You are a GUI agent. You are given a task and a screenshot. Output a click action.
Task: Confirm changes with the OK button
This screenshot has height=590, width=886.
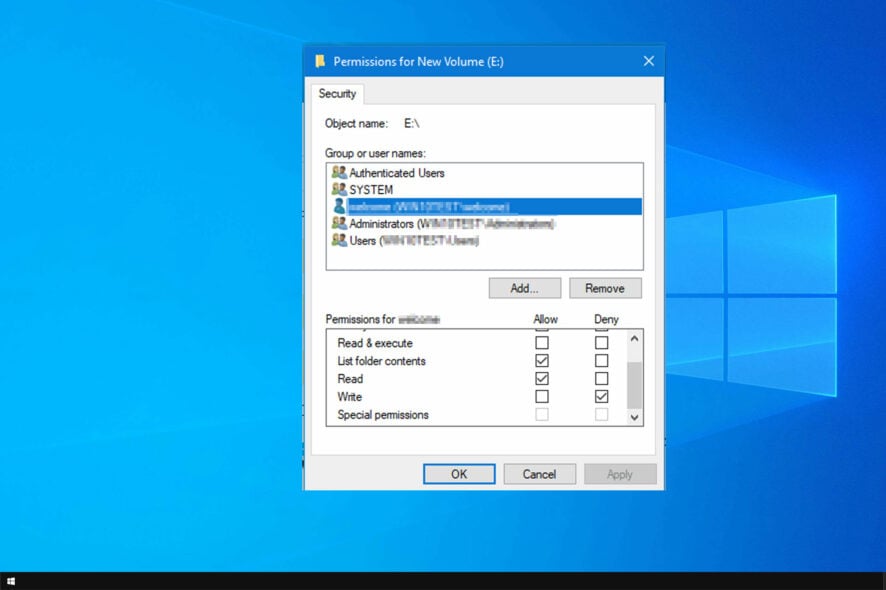tap(459, 473)
